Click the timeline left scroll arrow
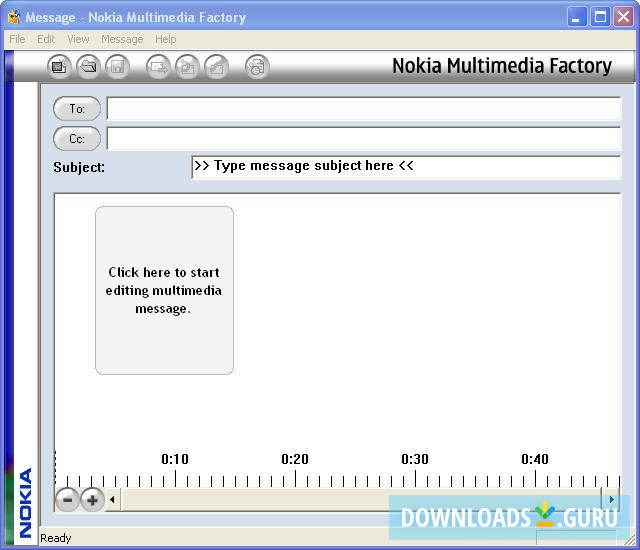This screenshot has width=640, height=550. pos(112,499)
